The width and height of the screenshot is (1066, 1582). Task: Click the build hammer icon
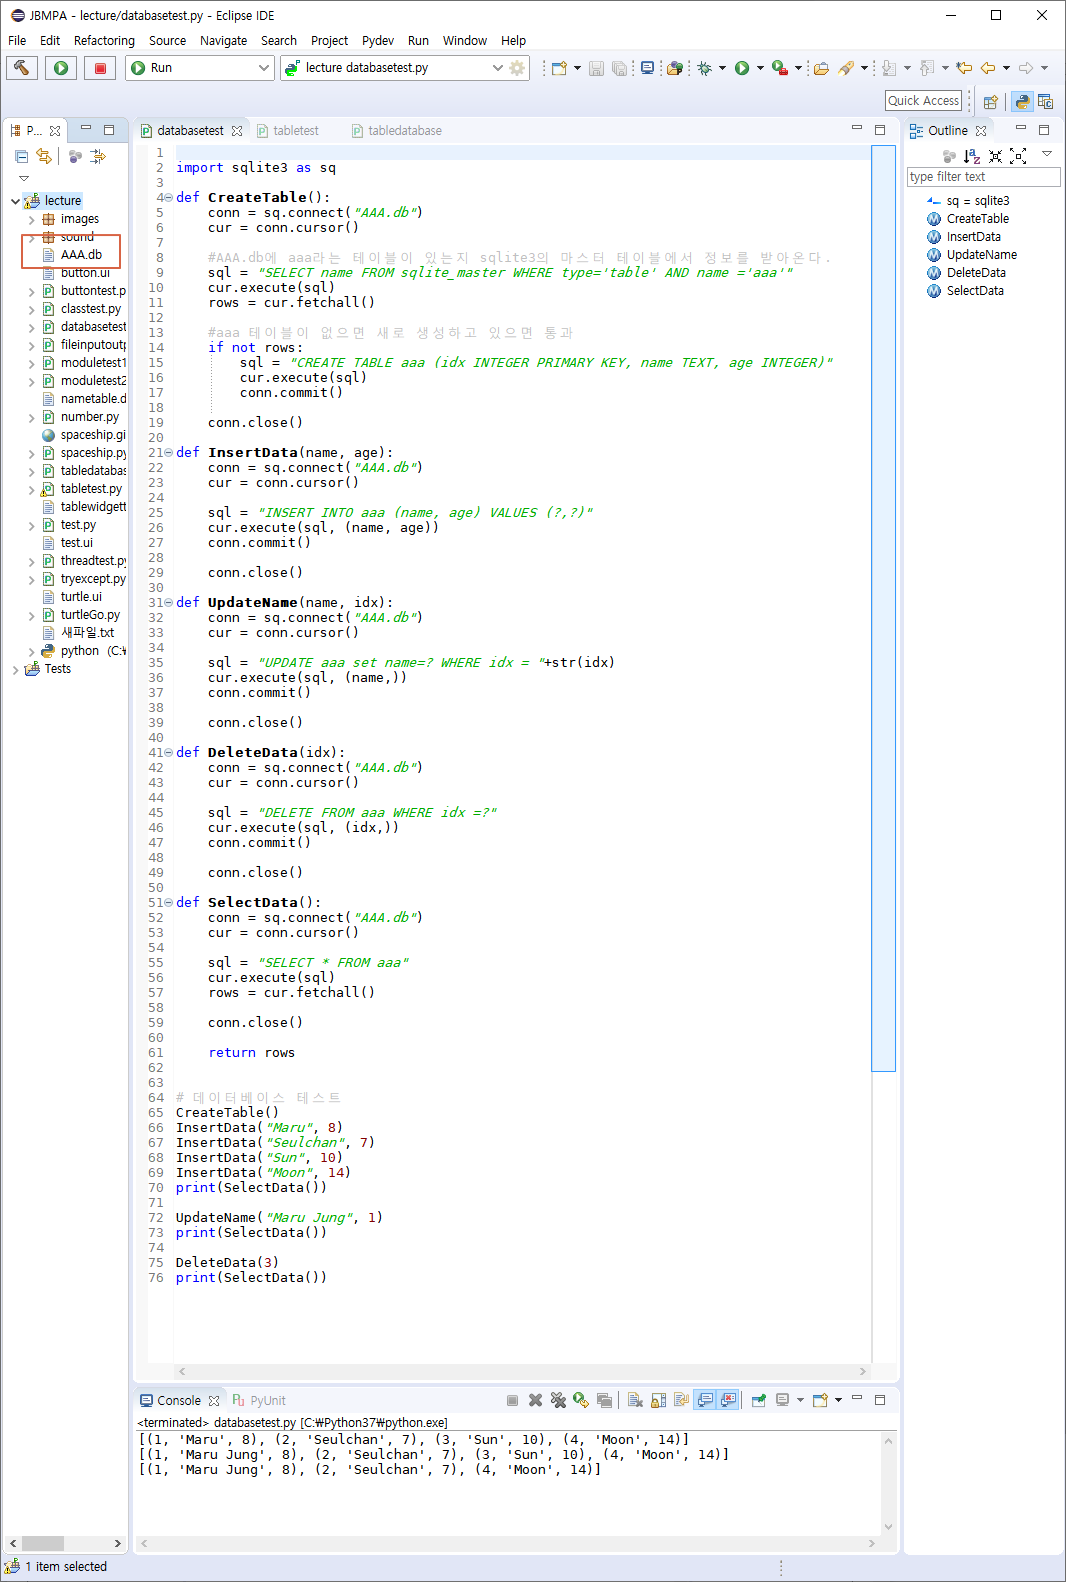pos(22,68)
